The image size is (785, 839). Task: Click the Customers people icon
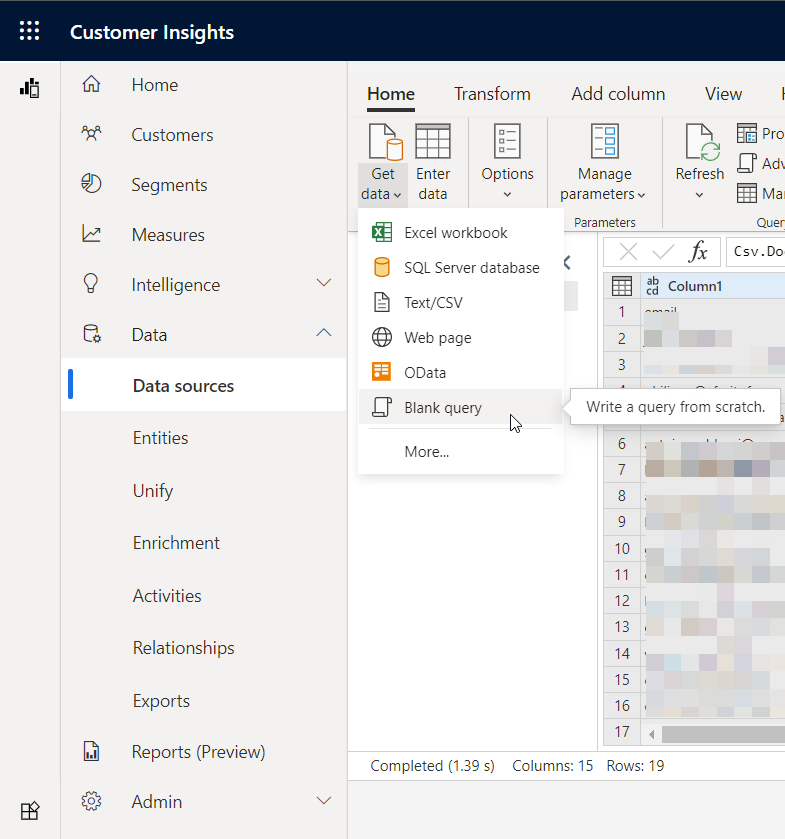pos(91,134)
